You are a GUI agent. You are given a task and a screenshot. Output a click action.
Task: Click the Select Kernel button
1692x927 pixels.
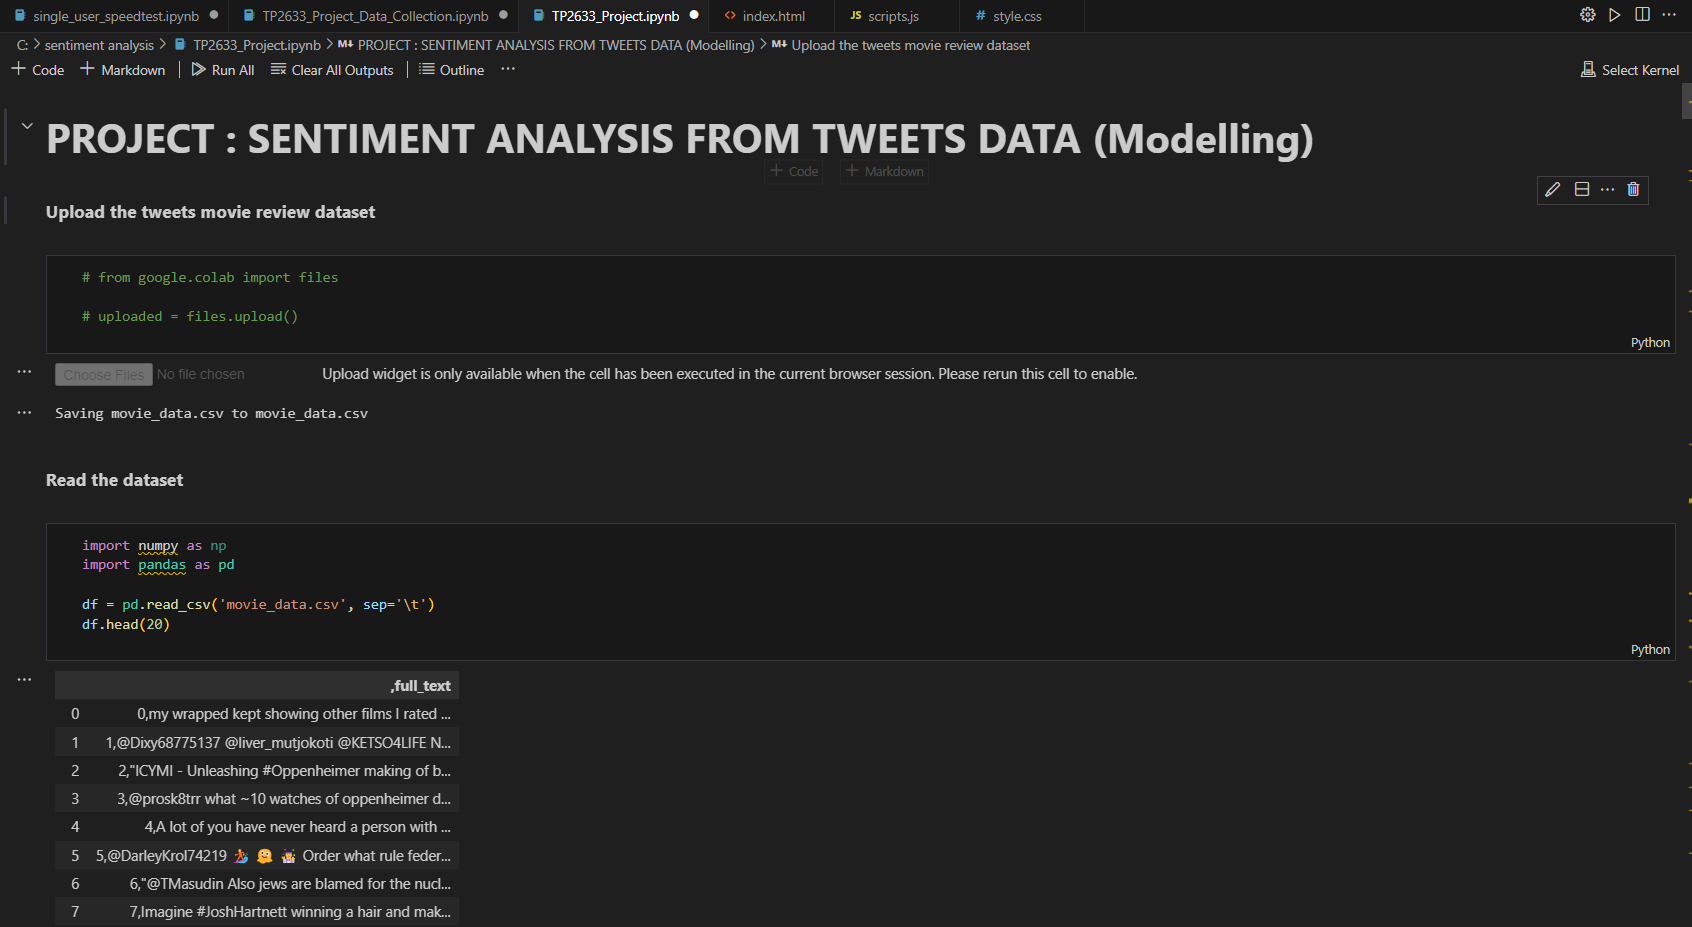[1630, 69]
